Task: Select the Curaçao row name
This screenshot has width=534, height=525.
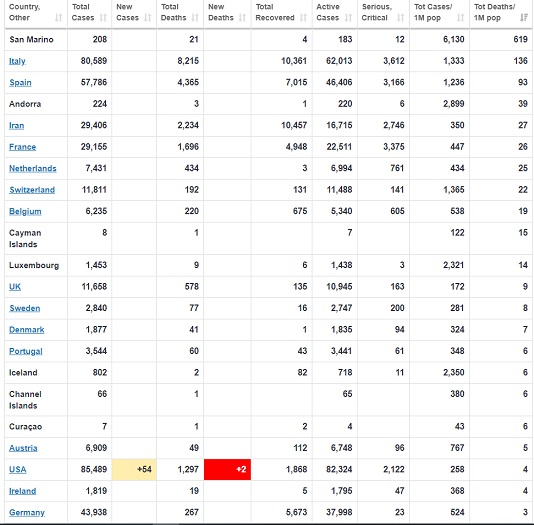Action: point(26,427)
